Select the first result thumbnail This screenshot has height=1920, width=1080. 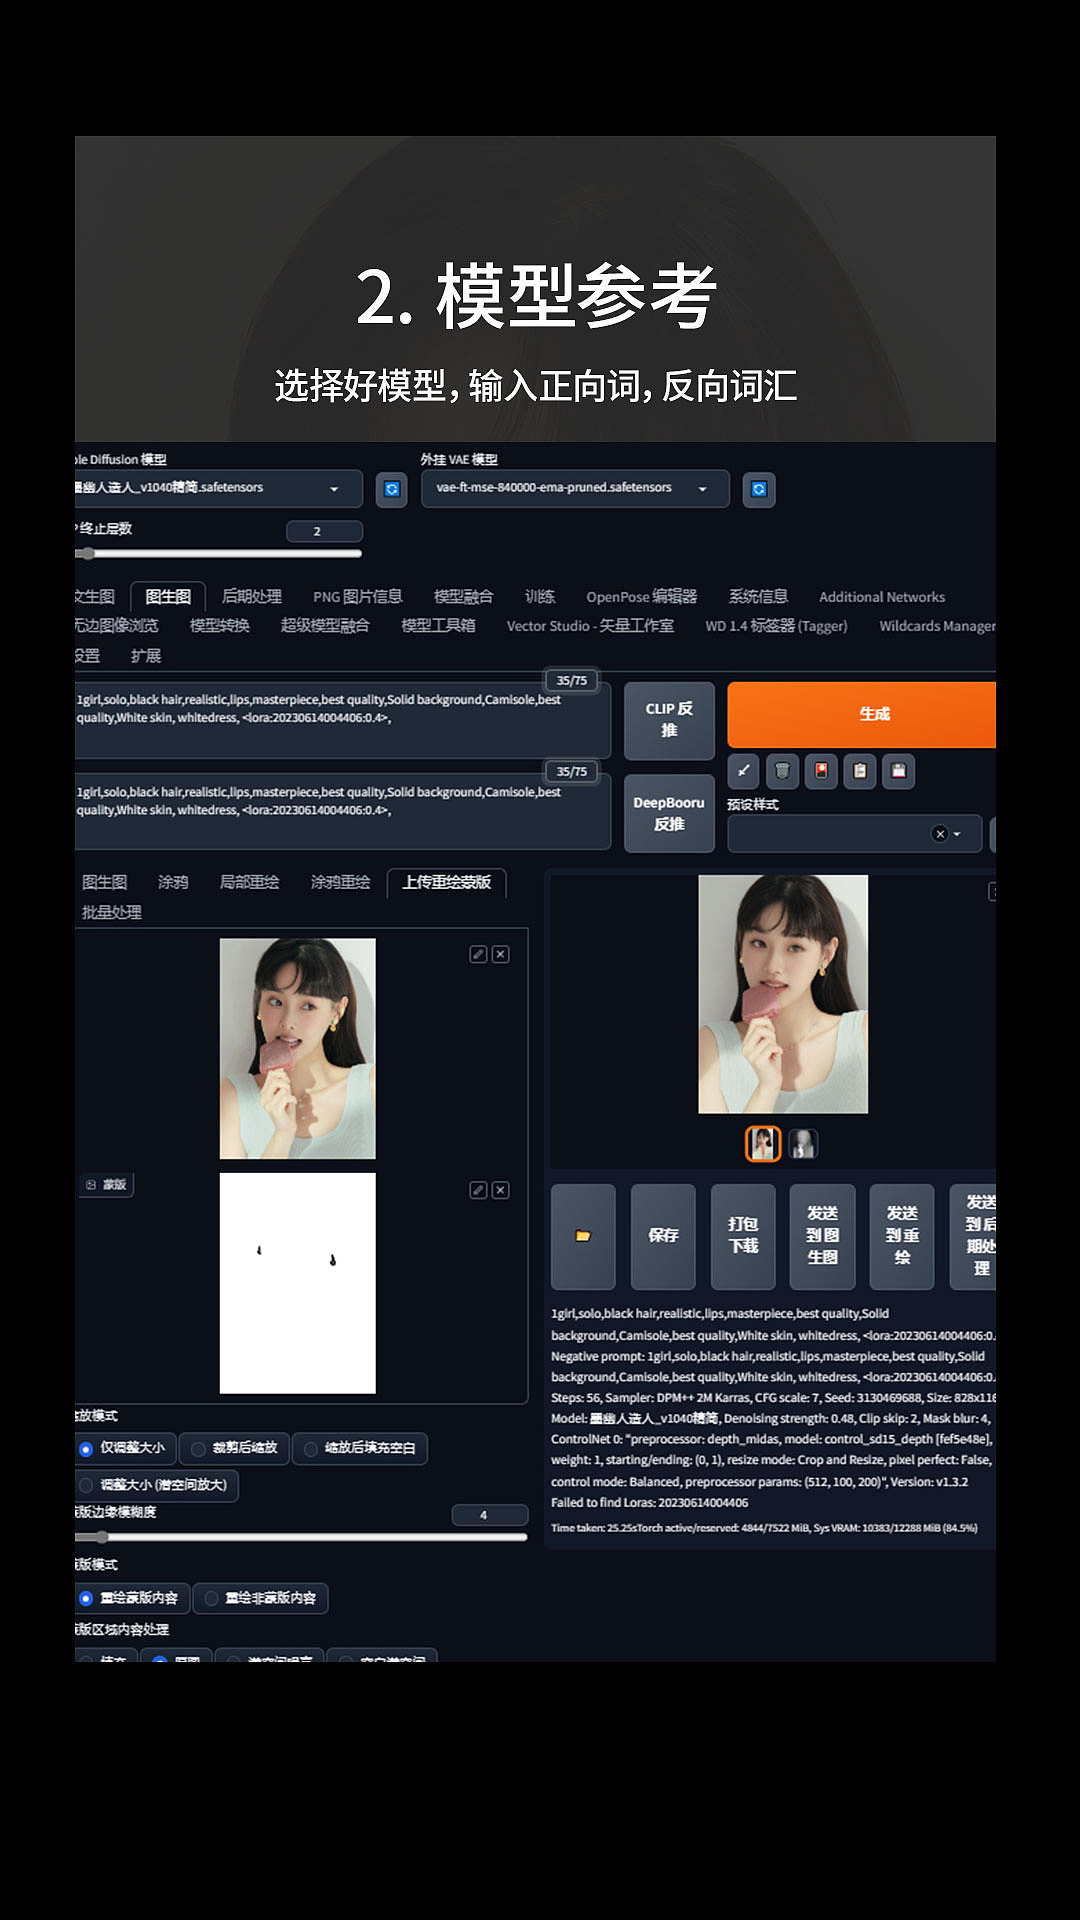(x=763, y=1143)
